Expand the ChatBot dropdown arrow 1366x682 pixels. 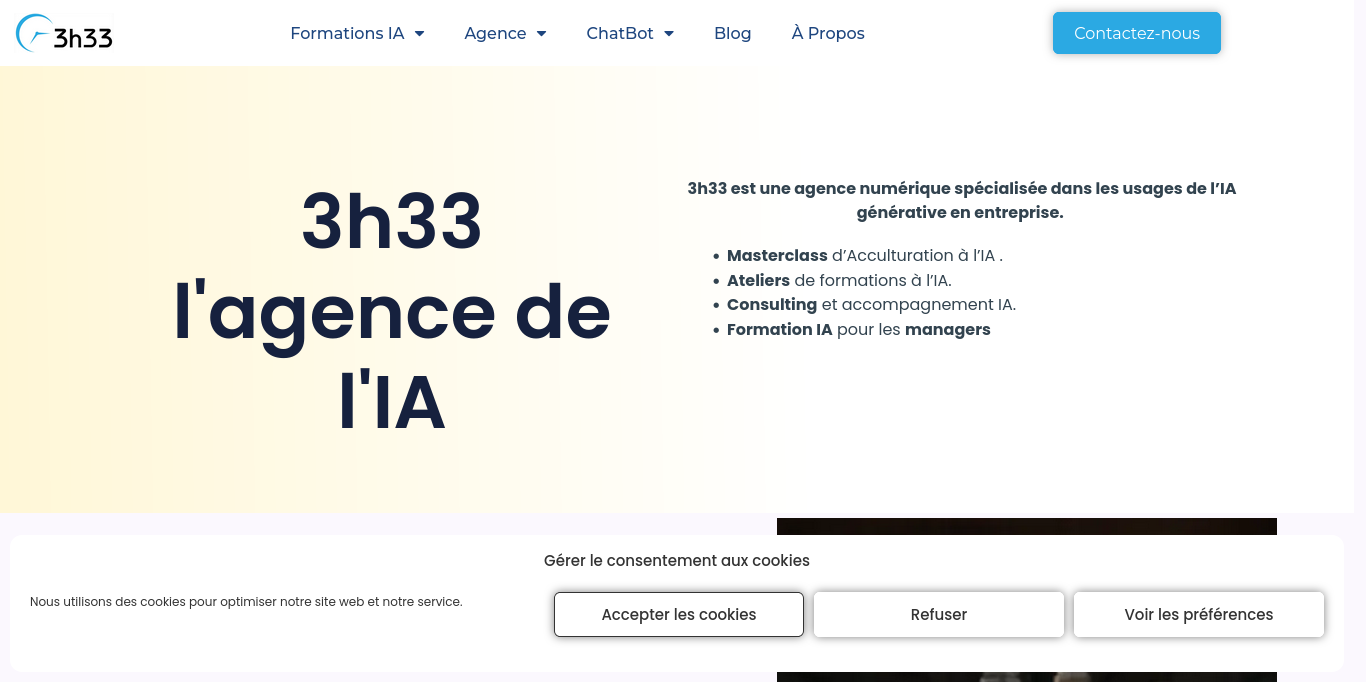point(668,33)
